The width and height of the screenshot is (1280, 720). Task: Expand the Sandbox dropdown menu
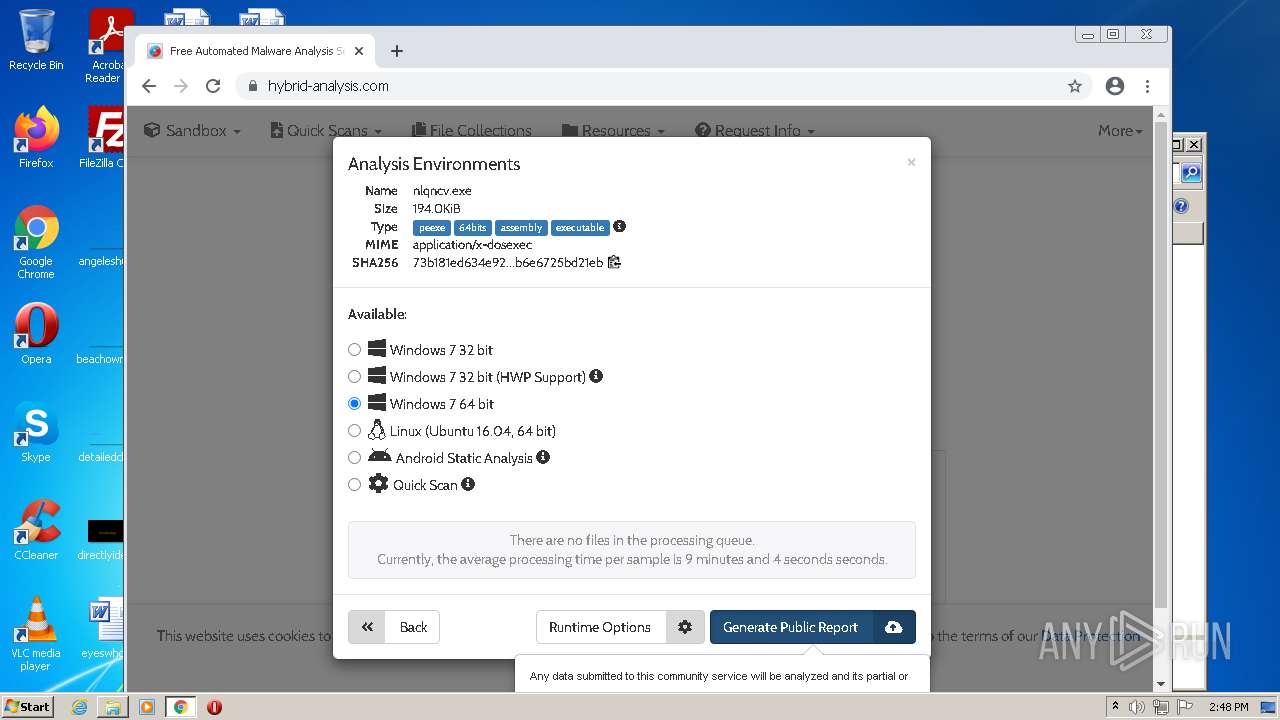(192, 131)
